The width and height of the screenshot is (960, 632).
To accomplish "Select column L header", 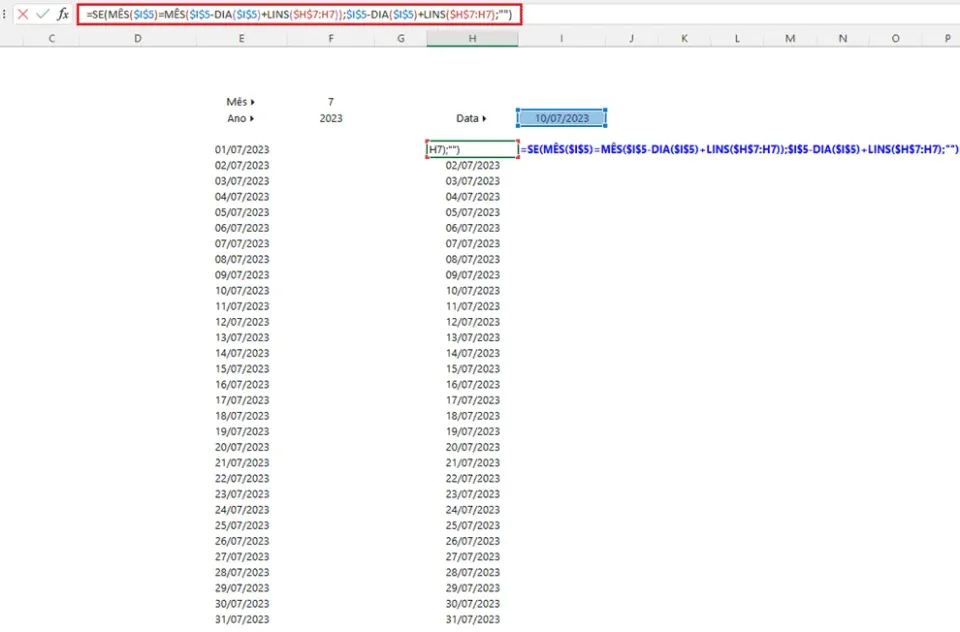I will tap(737, 39).
